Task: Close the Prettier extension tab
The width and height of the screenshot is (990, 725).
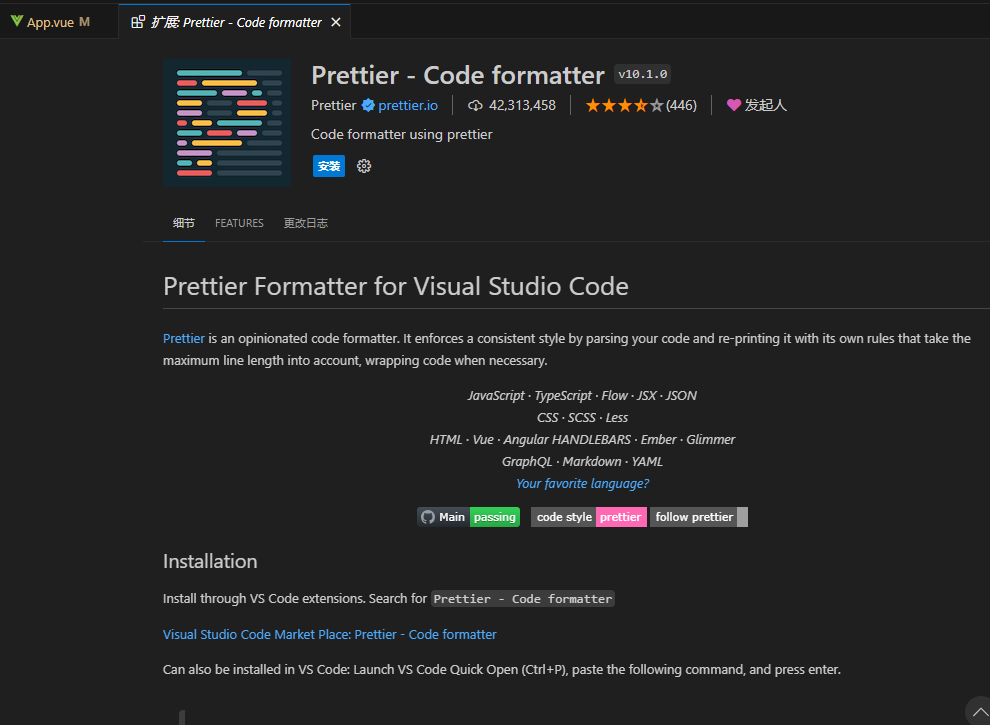Action: [x=335, y=22]
